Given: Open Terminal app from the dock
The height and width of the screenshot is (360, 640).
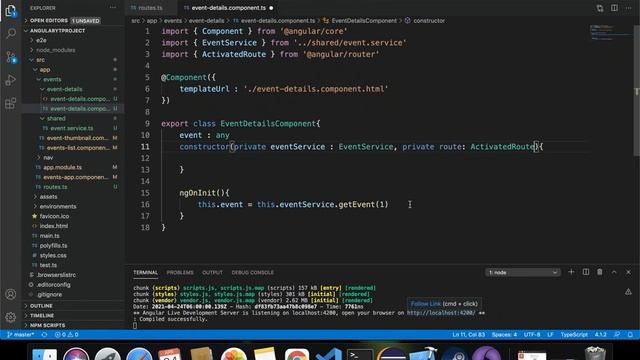Looking at the screenshot, I should (x=360, y=354).
